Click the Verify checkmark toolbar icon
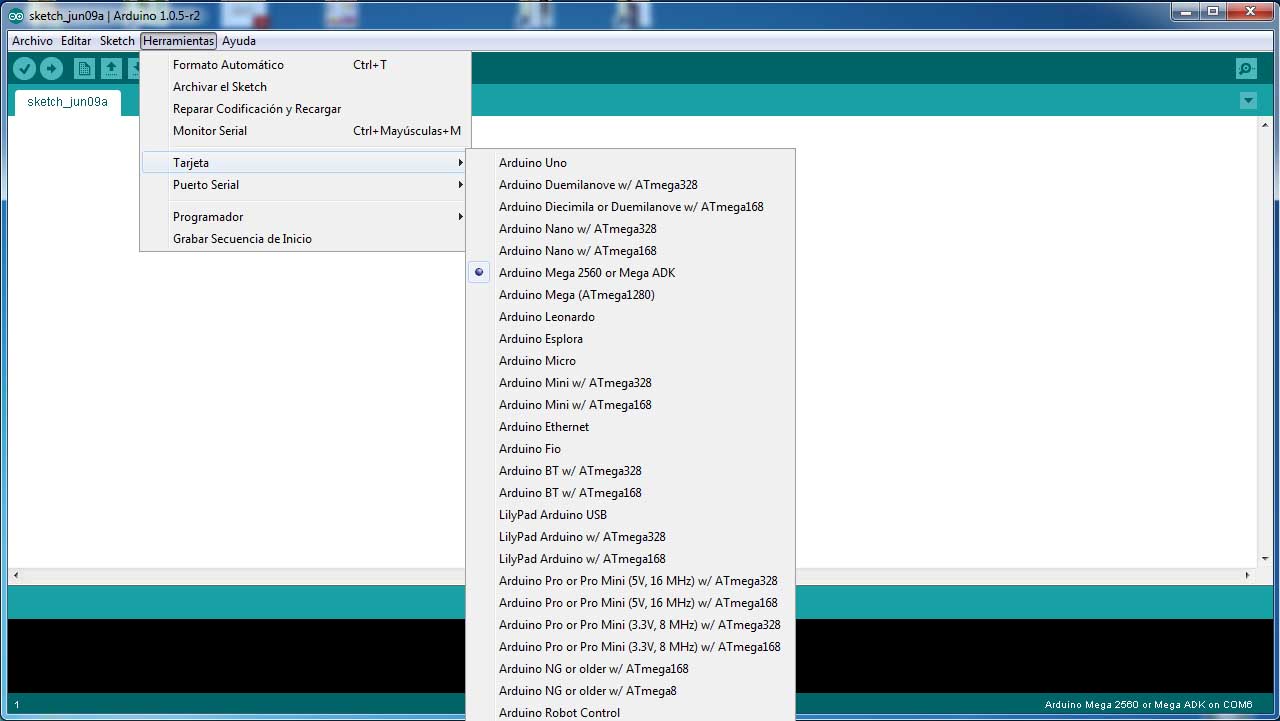Viewport: 1280px width, 721px height. click(25, 68)
